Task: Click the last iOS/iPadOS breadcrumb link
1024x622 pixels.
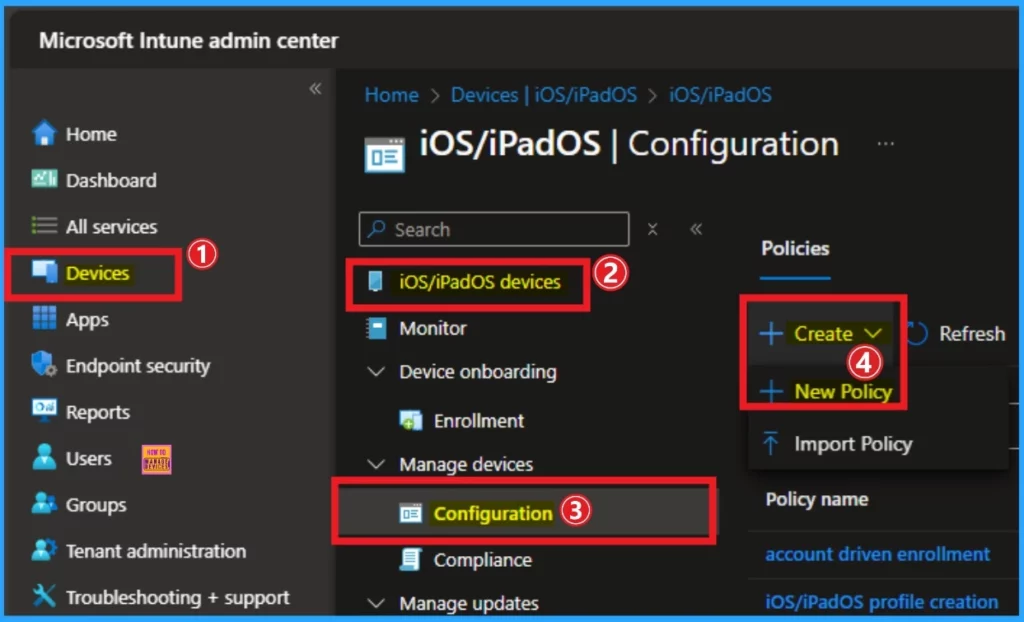Action: pos(720,95)
